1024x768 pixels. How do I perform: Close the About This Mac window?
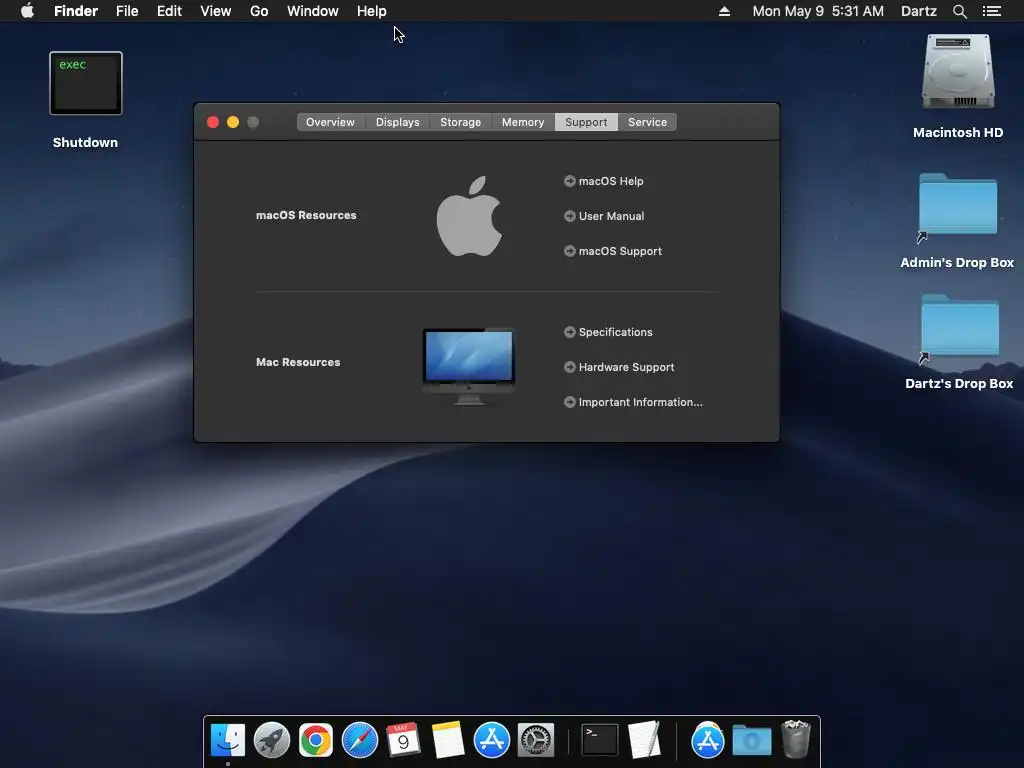(213, 122)
